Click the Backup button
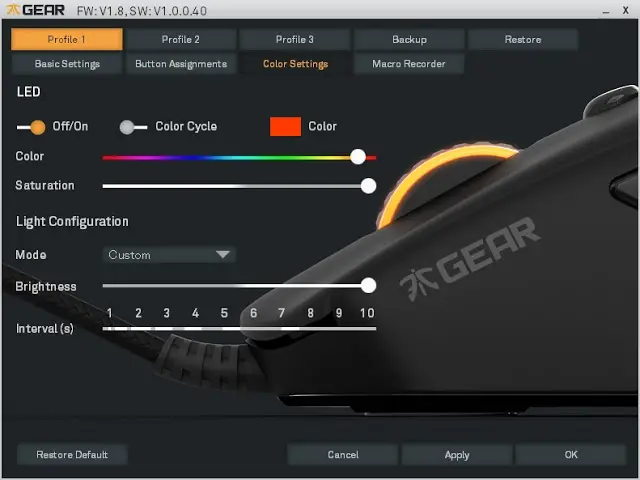The height and width of the screenshot is (480, 640). pos(409,39)
